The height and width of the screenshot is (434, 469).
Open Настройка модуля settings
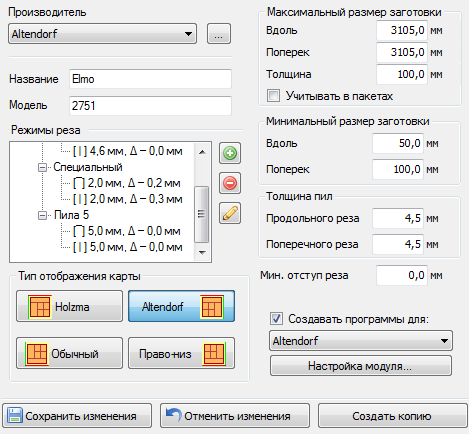click(x=361, y=366)
